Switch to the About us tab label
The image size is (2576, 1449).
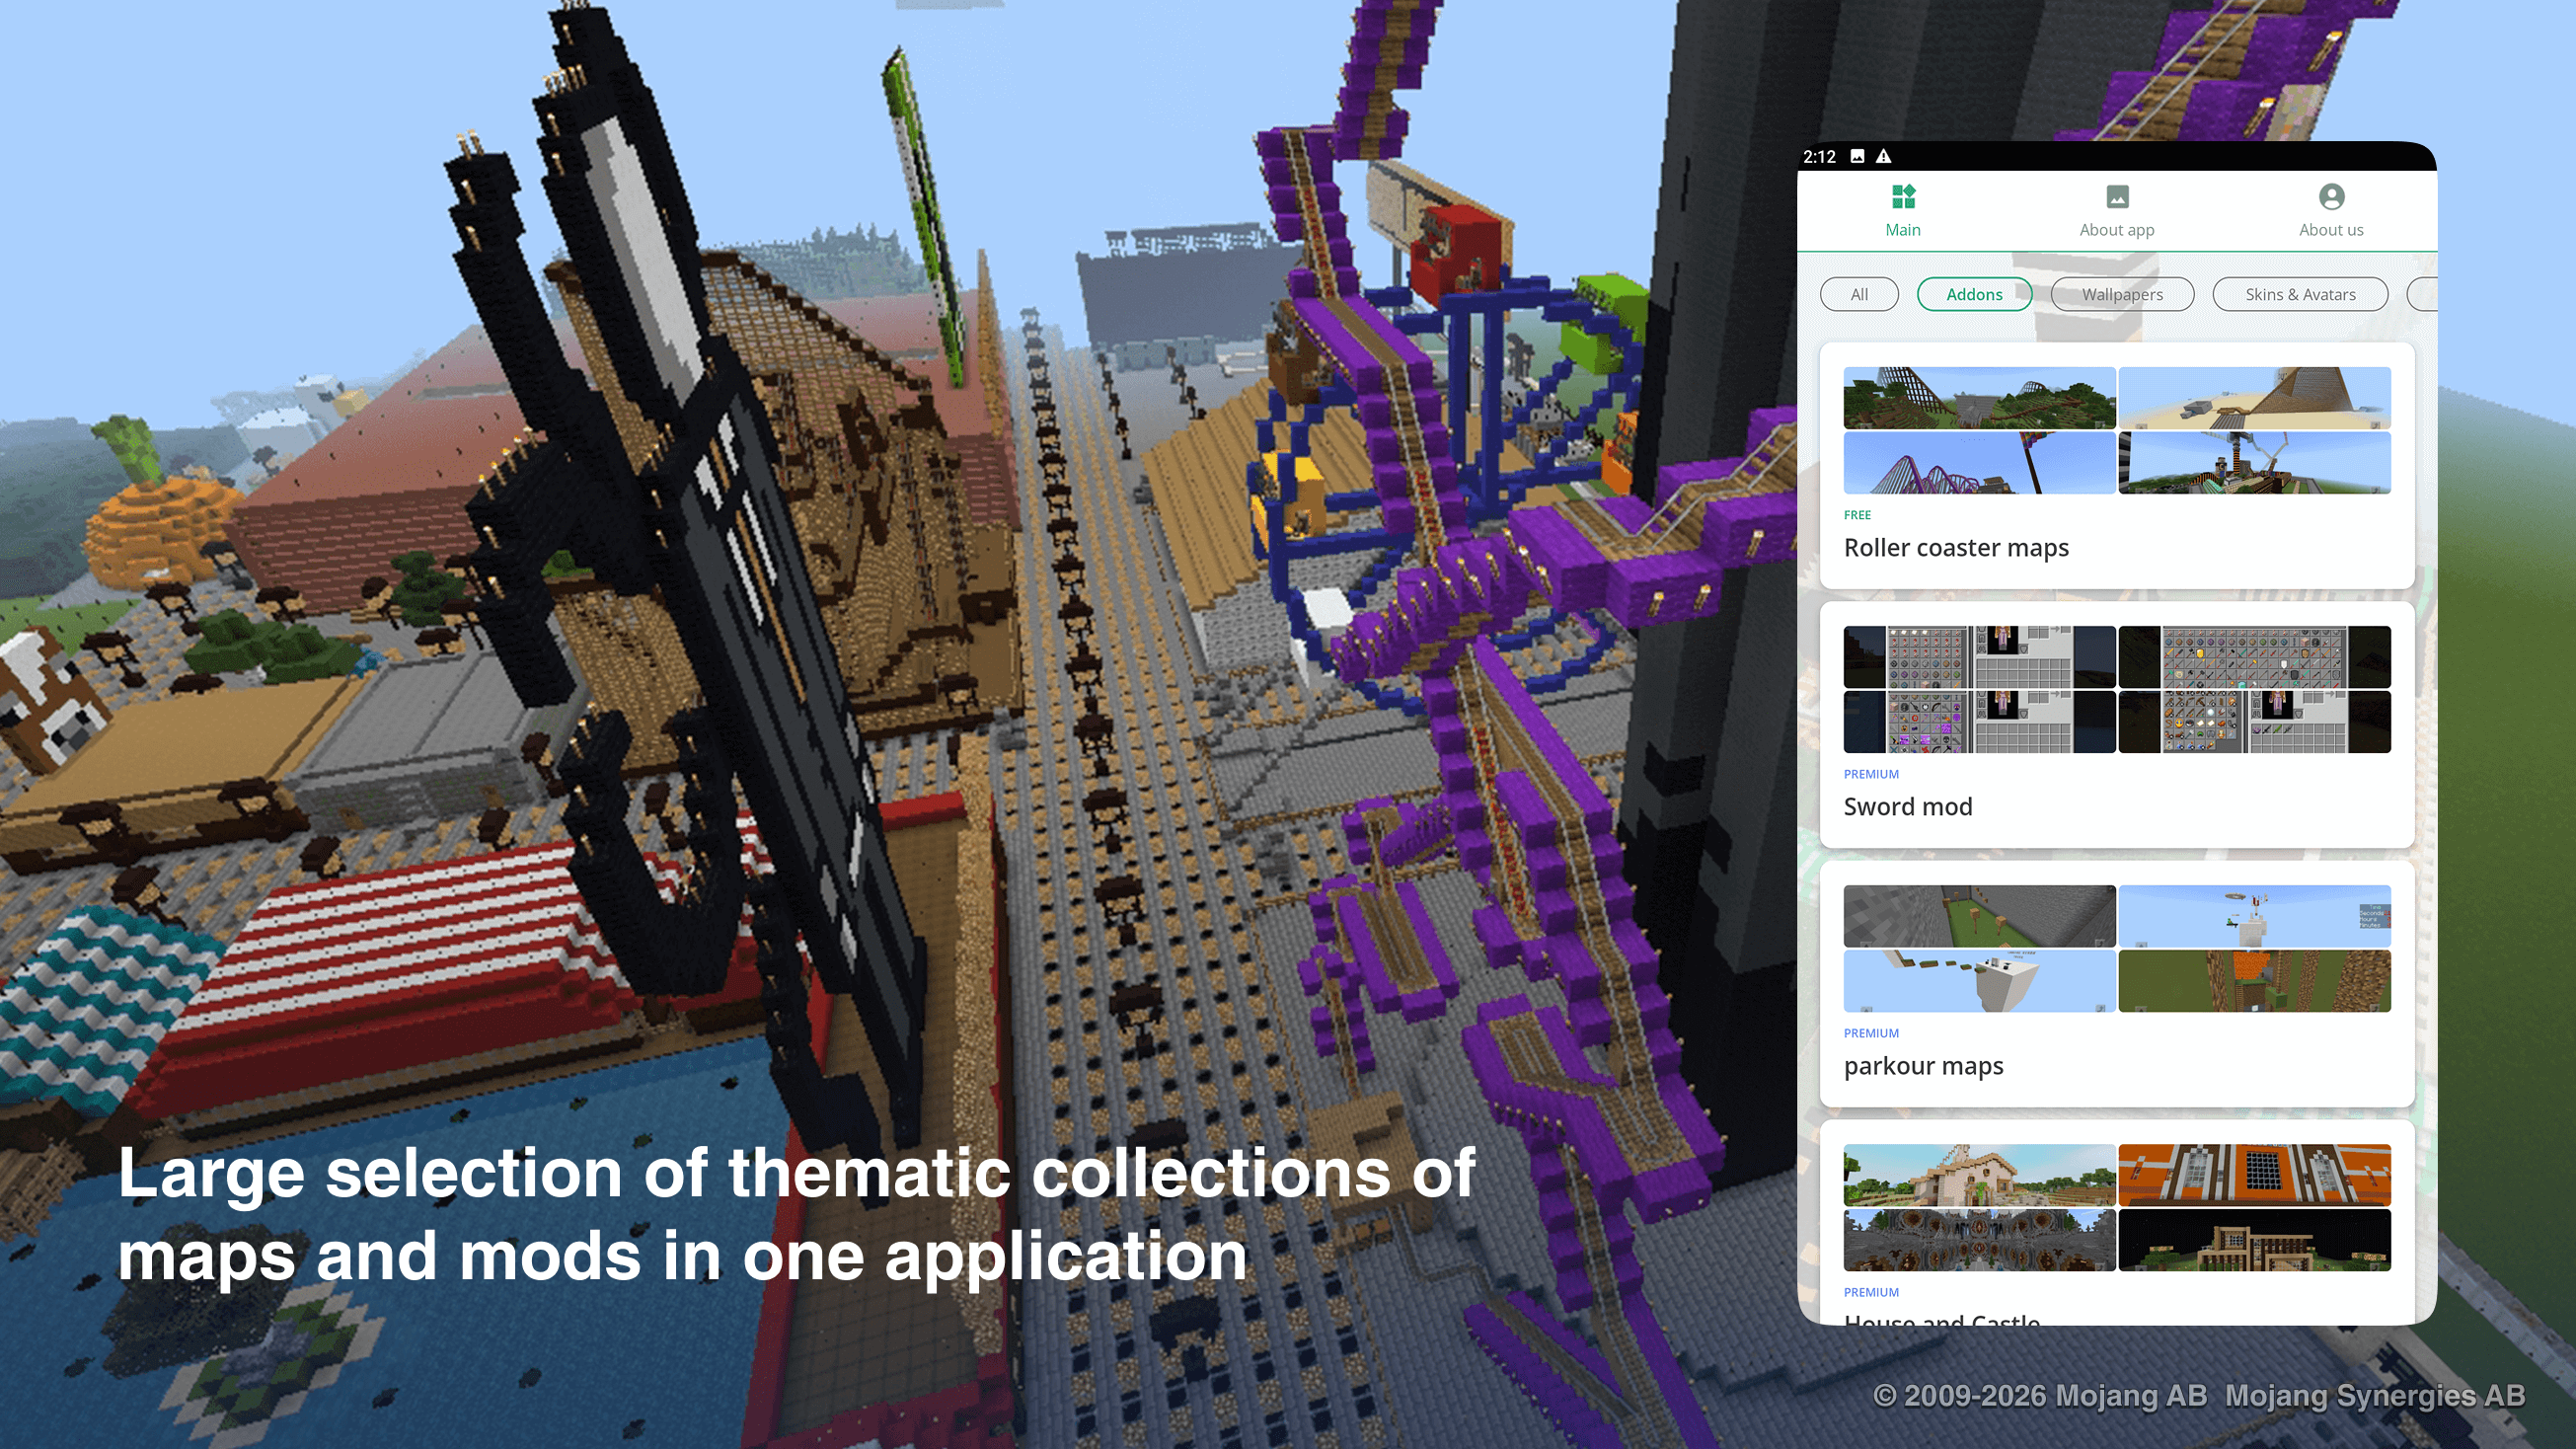[x=2331, y=230]
